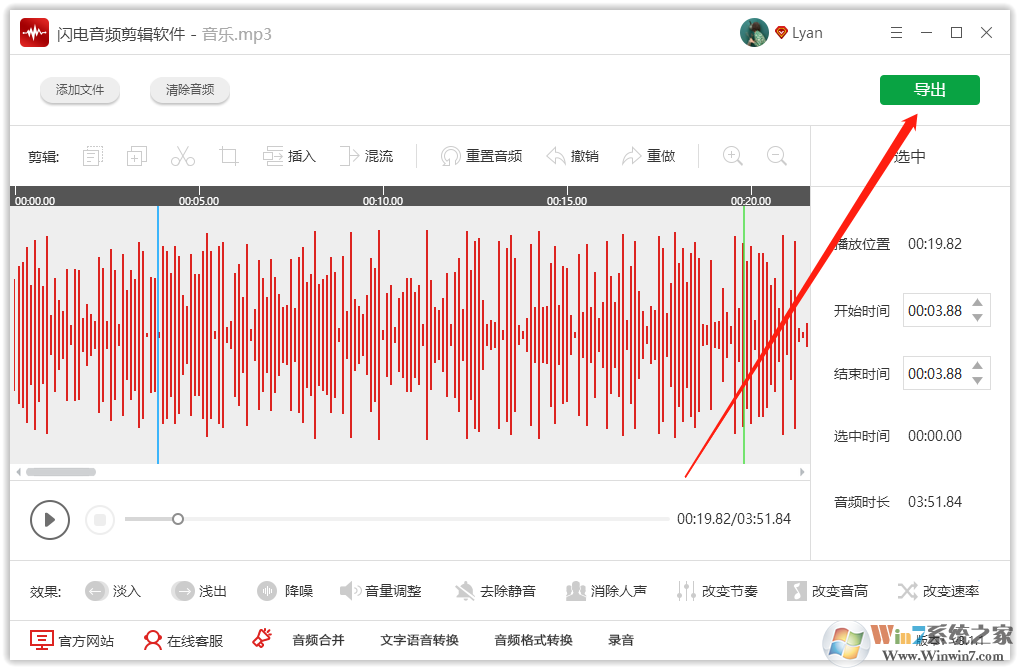Open the 插入 (insert) tool
This screenshot has width=1020, height=670.
[x=289, y=155]
